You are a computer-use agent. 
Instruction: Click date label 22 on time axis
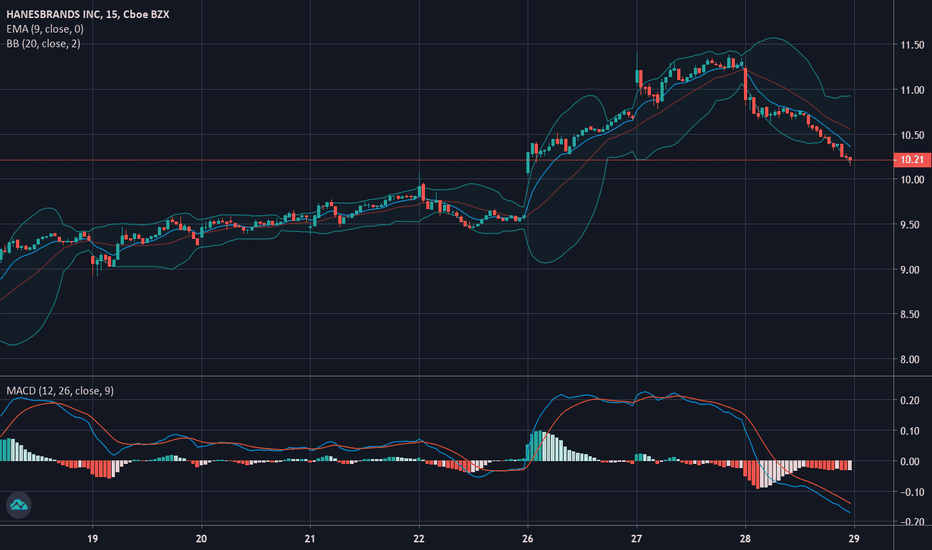pos(419,539)
